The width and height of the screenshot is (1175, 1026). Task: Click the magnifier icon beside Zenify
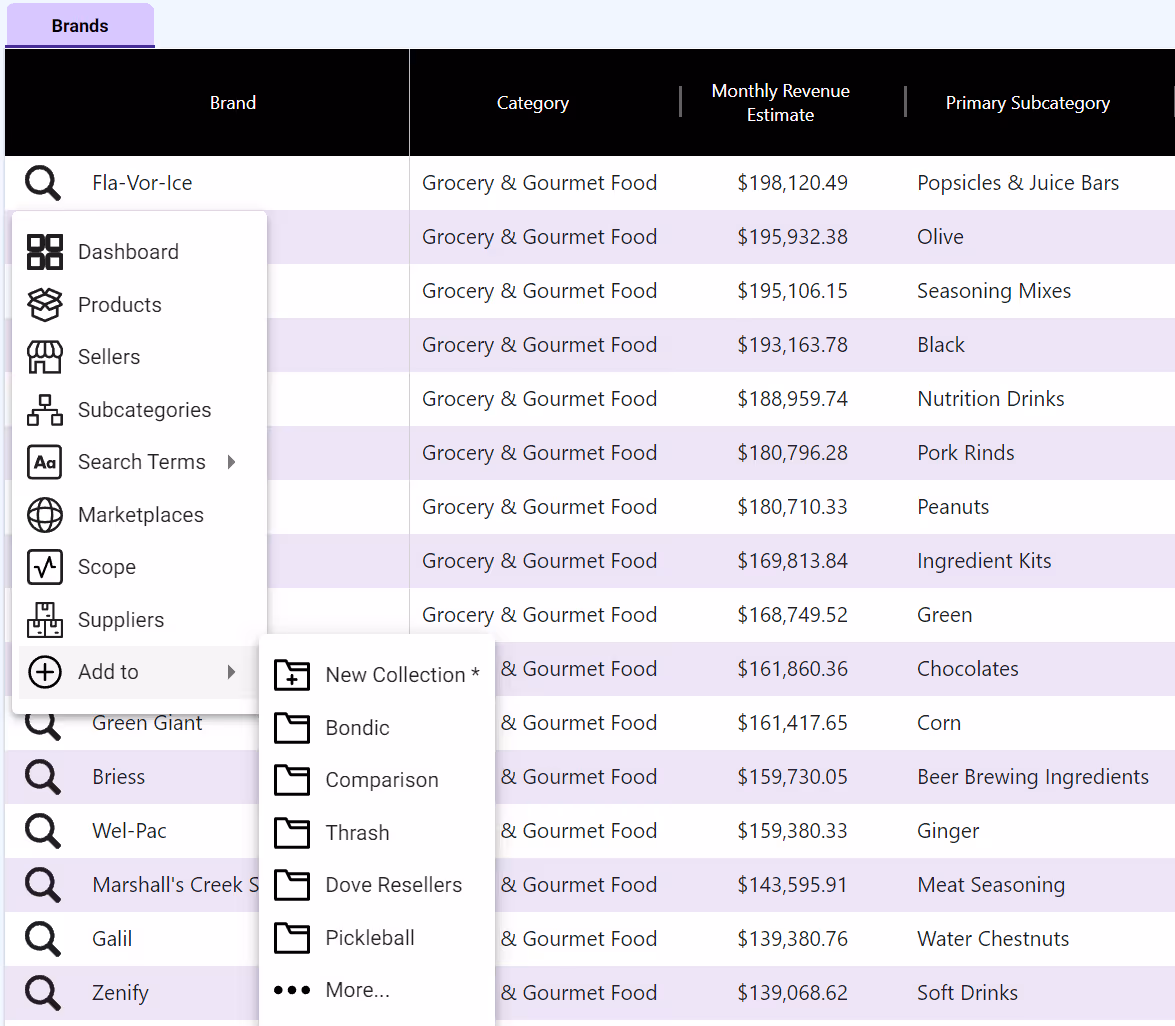pyautogui.click(x=43, y=993)
